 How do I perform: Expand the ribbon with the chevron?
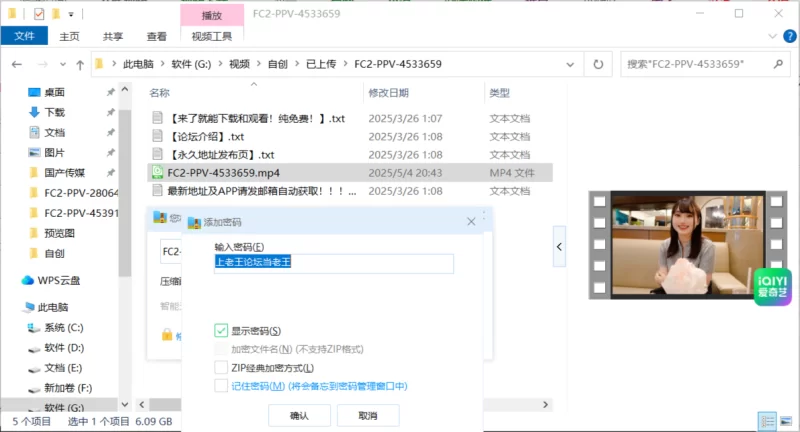[772, 37]
